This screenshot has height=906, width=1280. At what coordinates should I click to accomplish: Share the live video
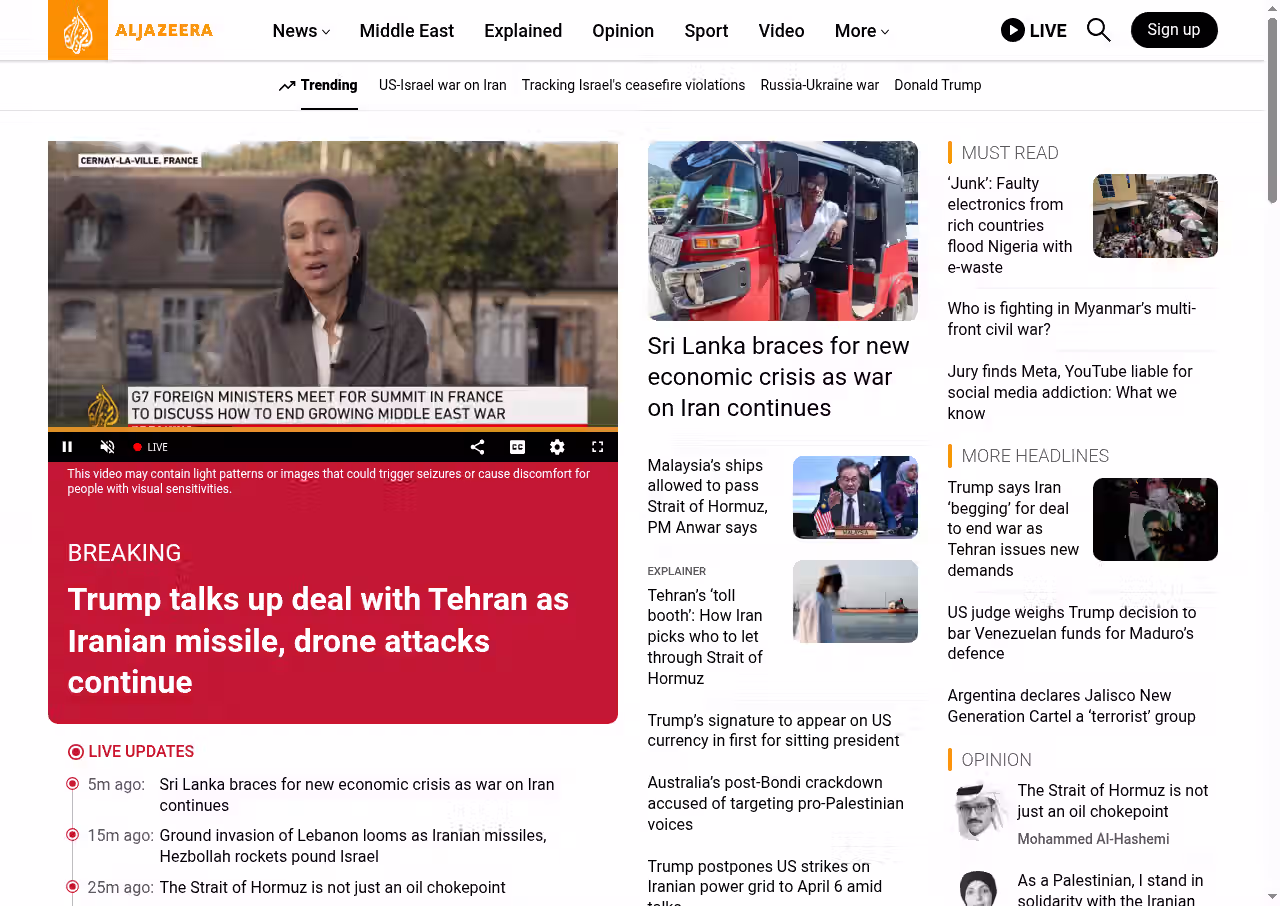click(477, 447)
